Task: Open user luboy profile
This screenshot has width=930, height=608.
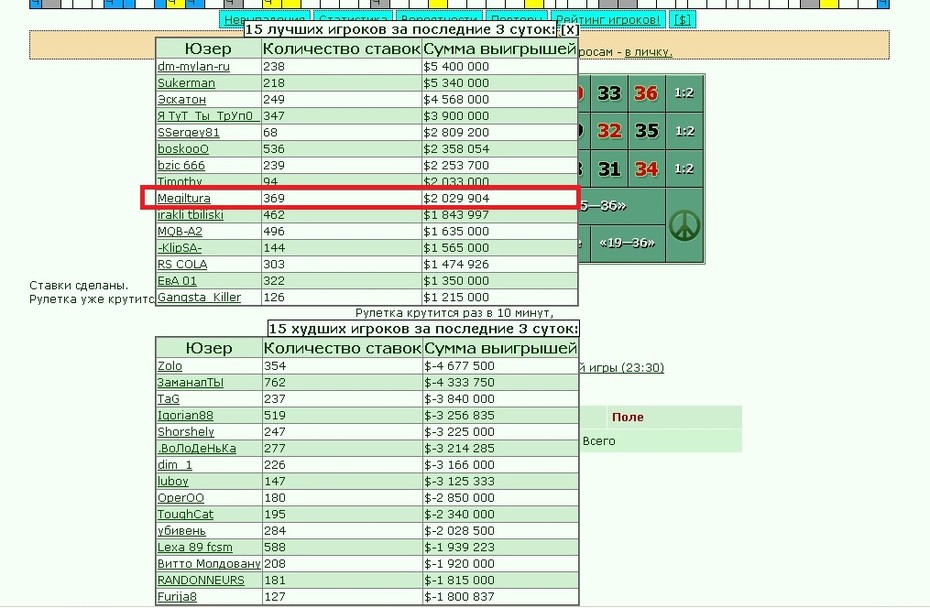Action: [173, 482]
